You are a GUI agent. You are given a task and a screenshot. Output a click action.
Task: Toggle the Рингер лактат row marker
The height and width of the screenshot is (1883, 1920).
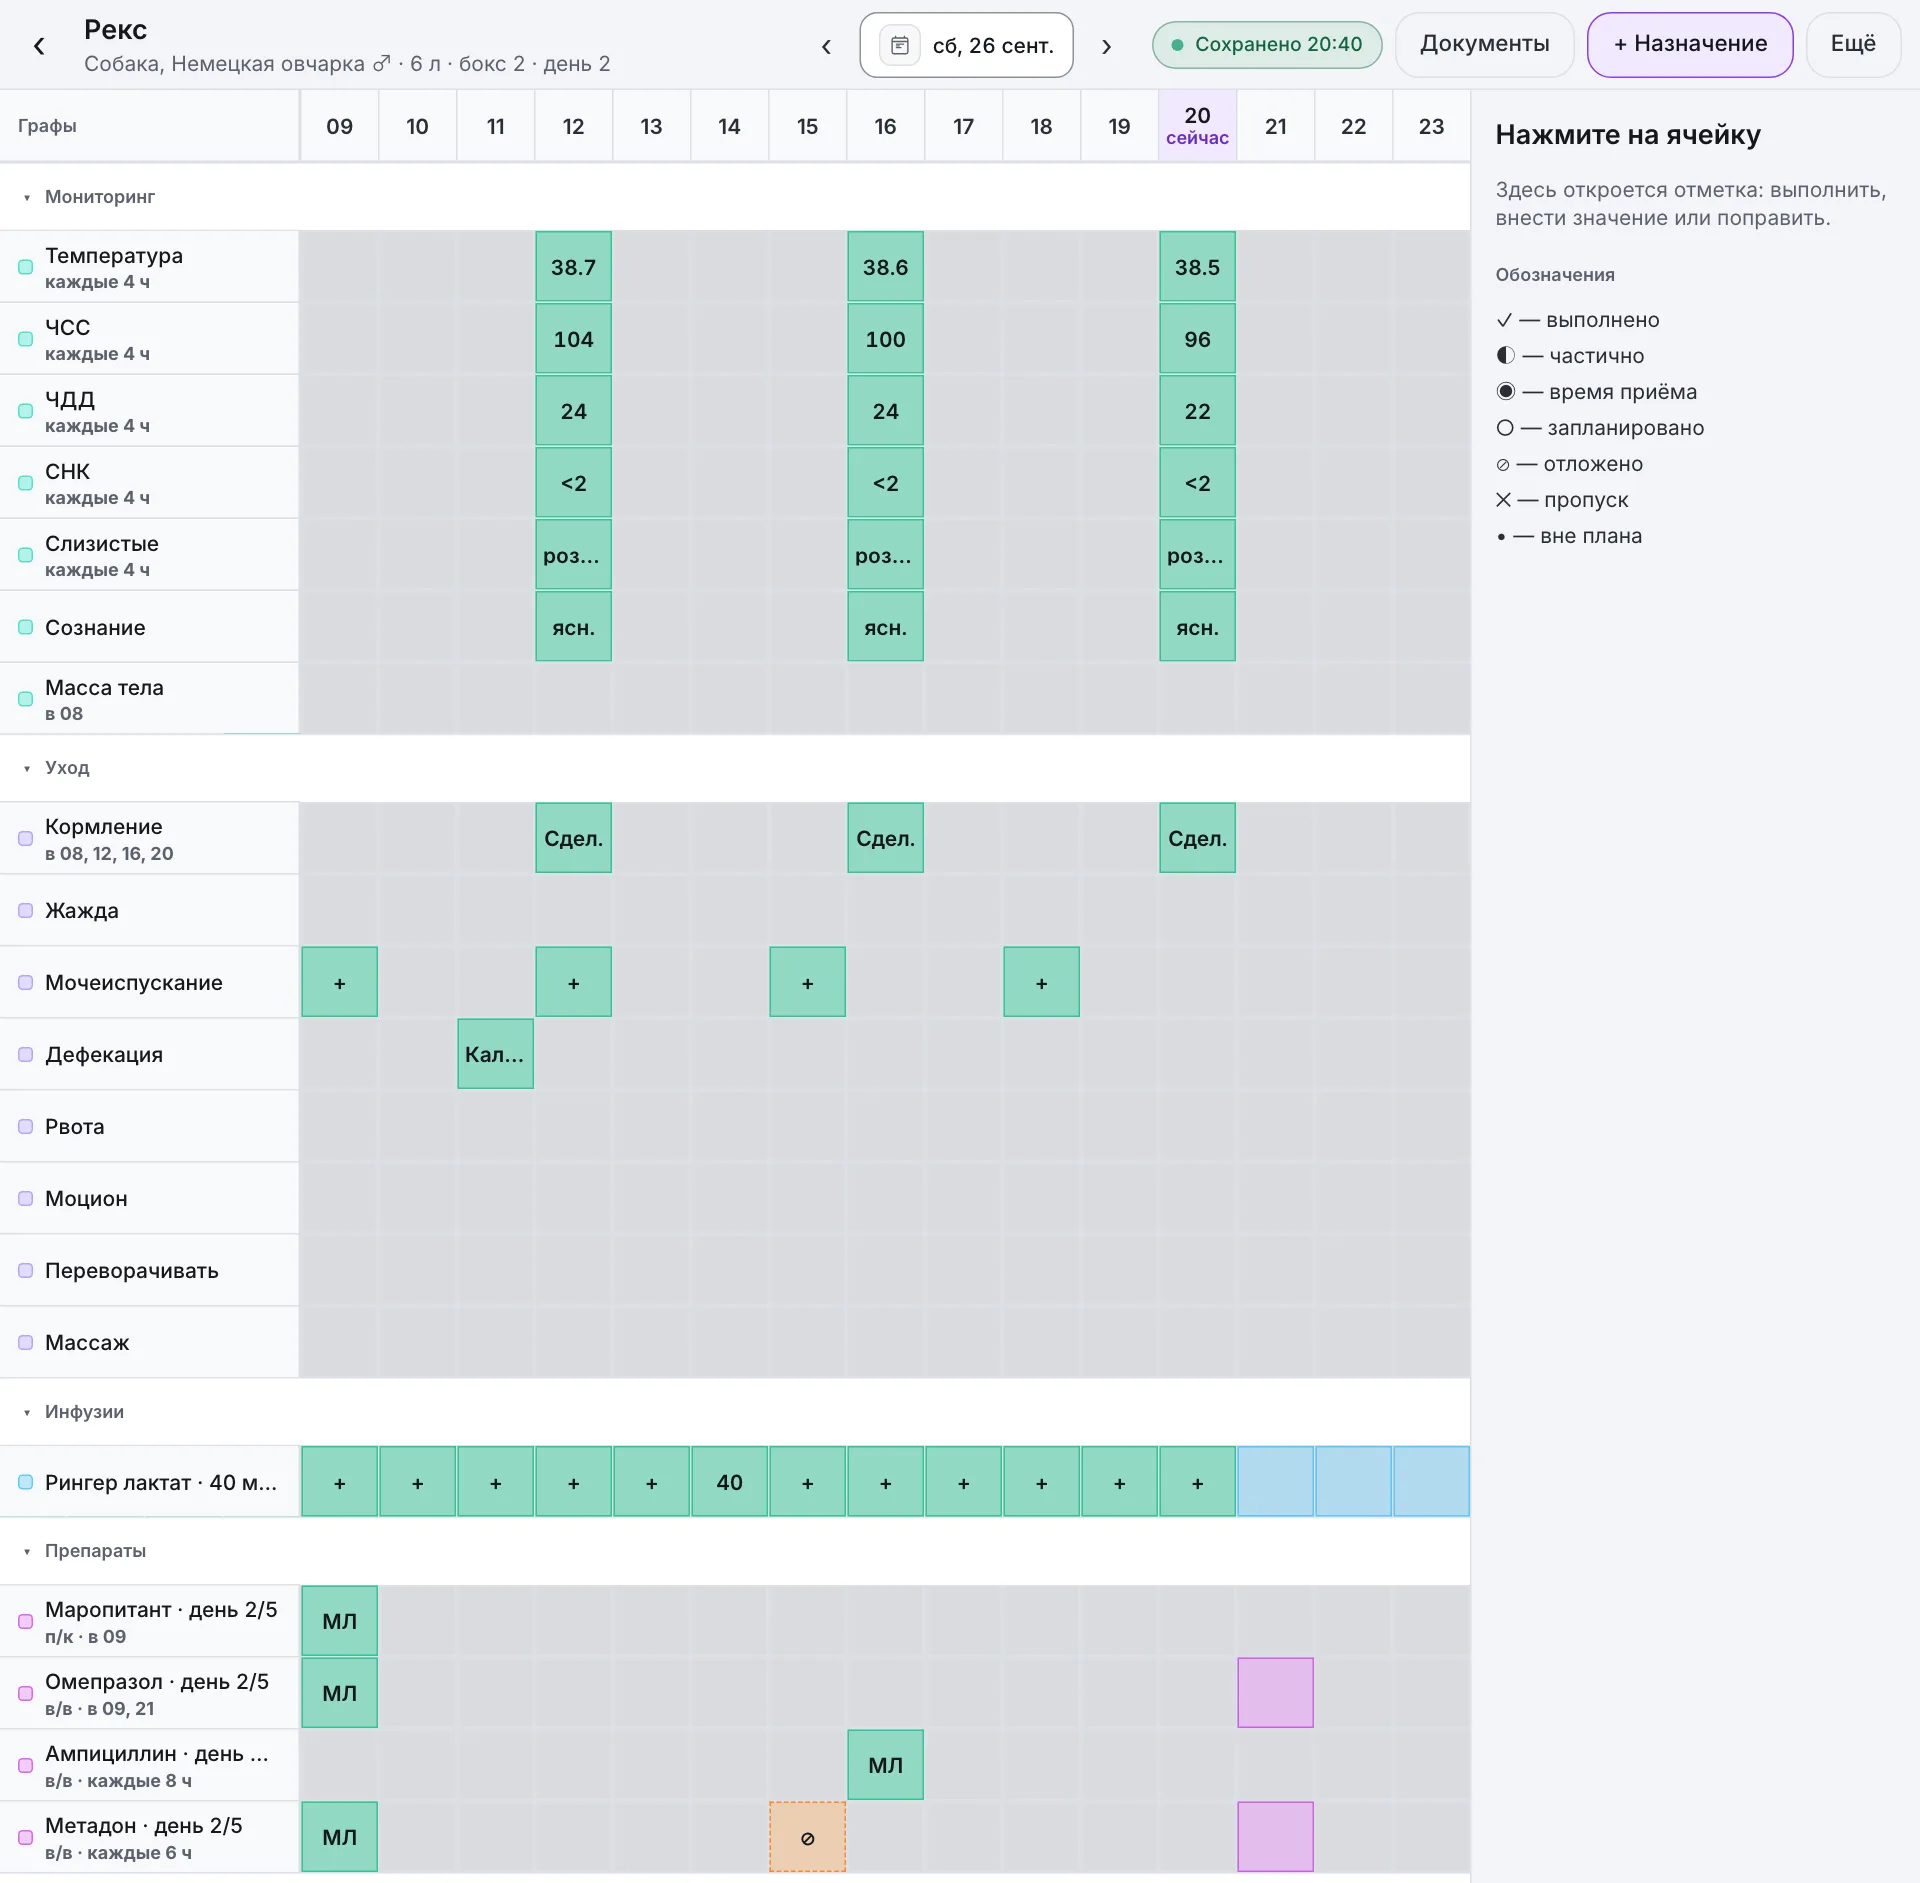pyautogui.click(x=26, y=1482)
